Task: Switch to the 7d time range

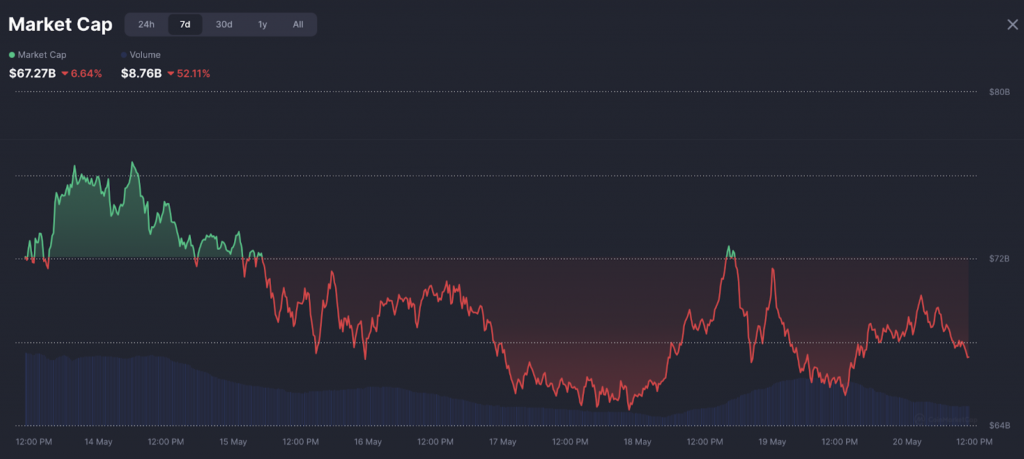Action: tap(185, 24)
